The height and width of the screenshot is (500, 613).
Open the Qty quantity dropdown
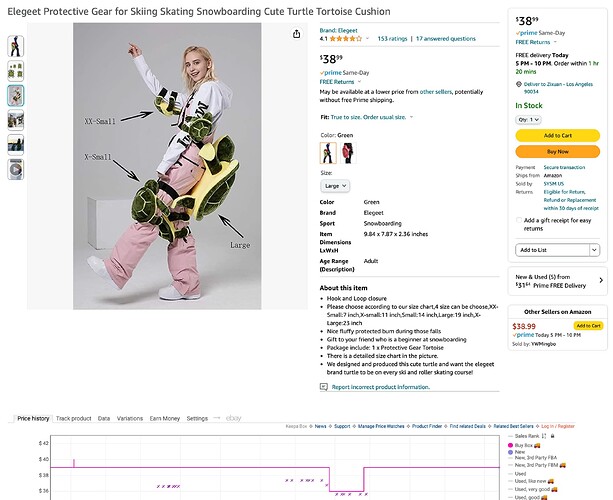tap(528, 120)
